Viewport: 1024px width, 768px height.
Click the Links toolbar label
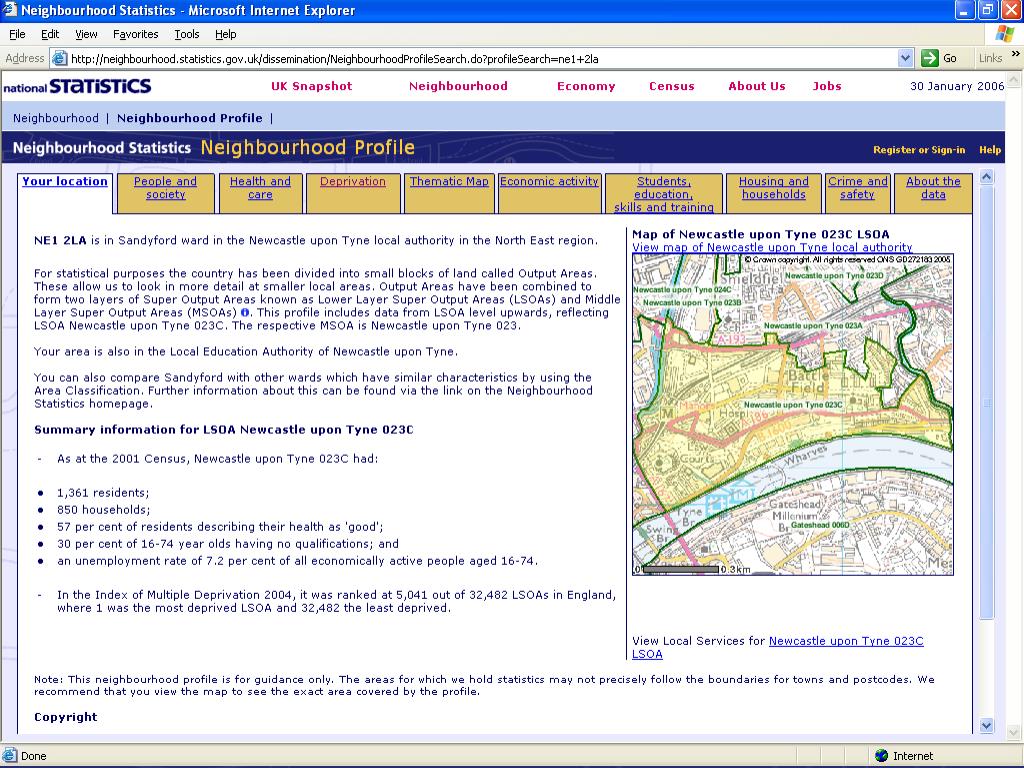[x=990, y=58]
